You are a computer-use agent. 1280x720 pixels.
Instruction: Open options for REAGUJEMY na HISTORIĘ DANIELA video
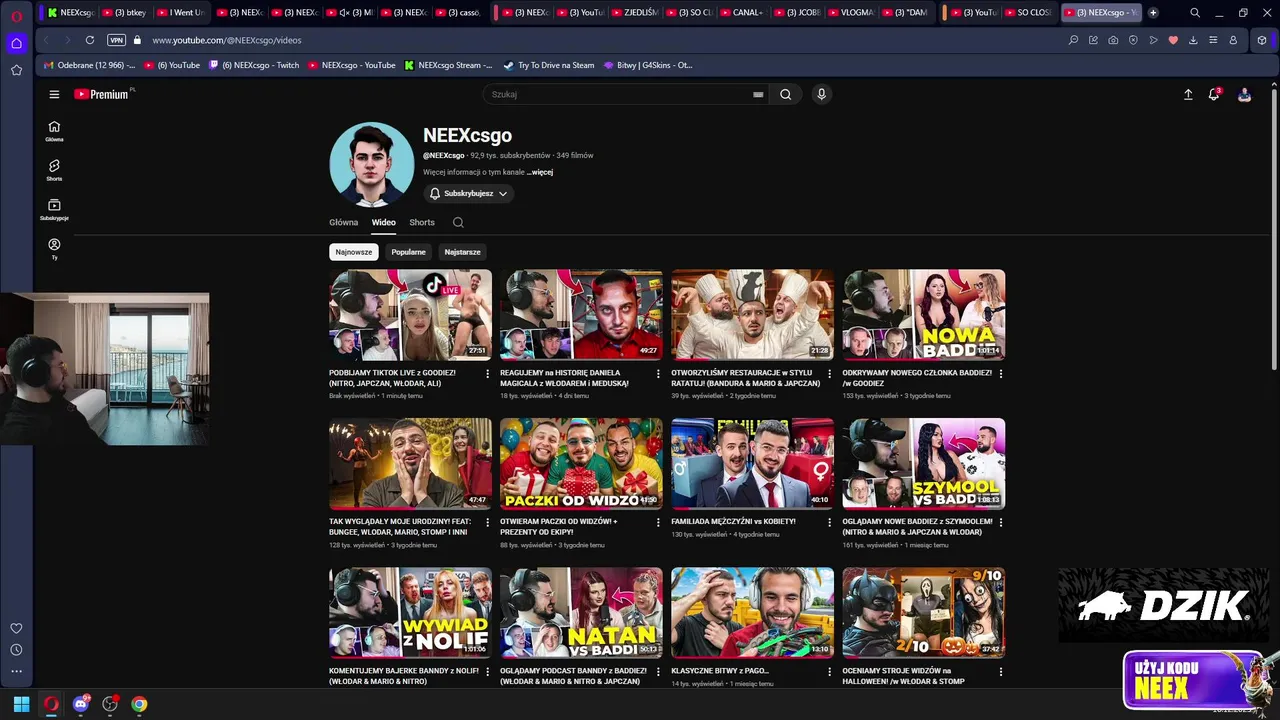(x=658, y=373)
